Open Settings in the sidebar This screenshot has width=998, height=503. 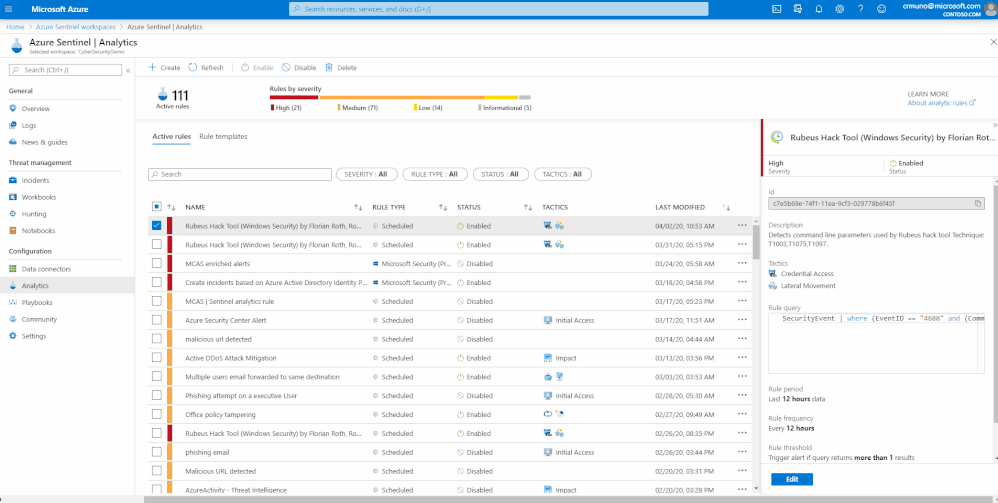[x=34, y=336]
